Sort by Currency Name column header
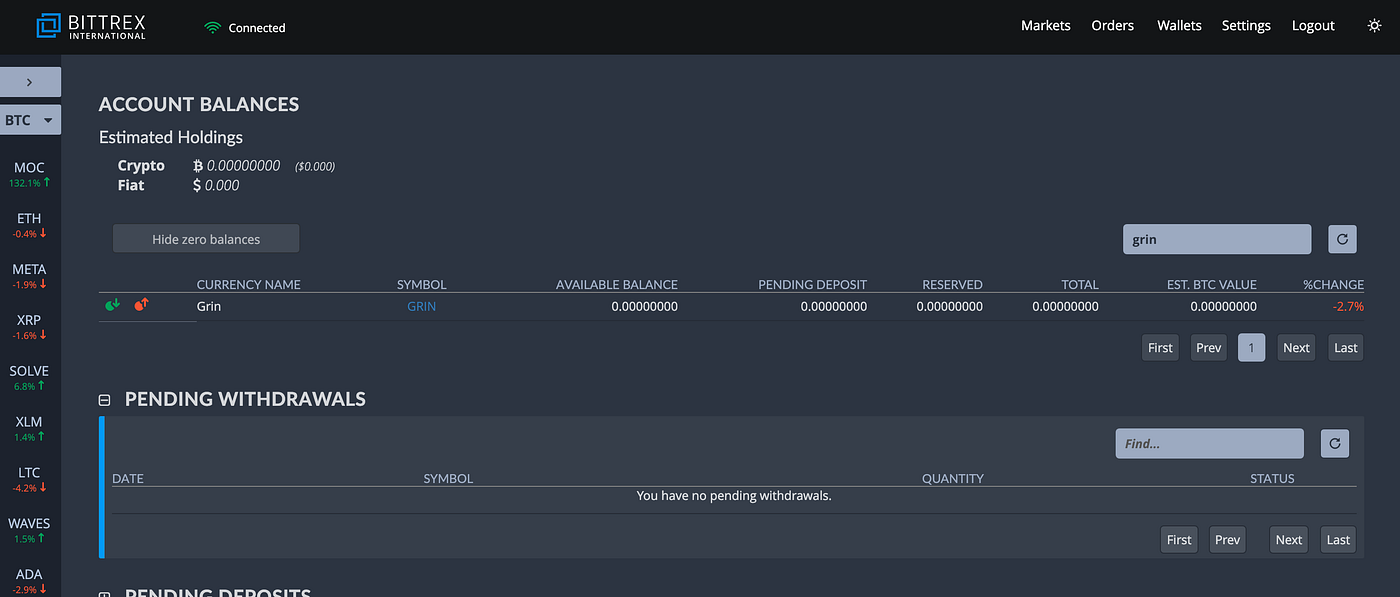 click(x=248, y=284)
